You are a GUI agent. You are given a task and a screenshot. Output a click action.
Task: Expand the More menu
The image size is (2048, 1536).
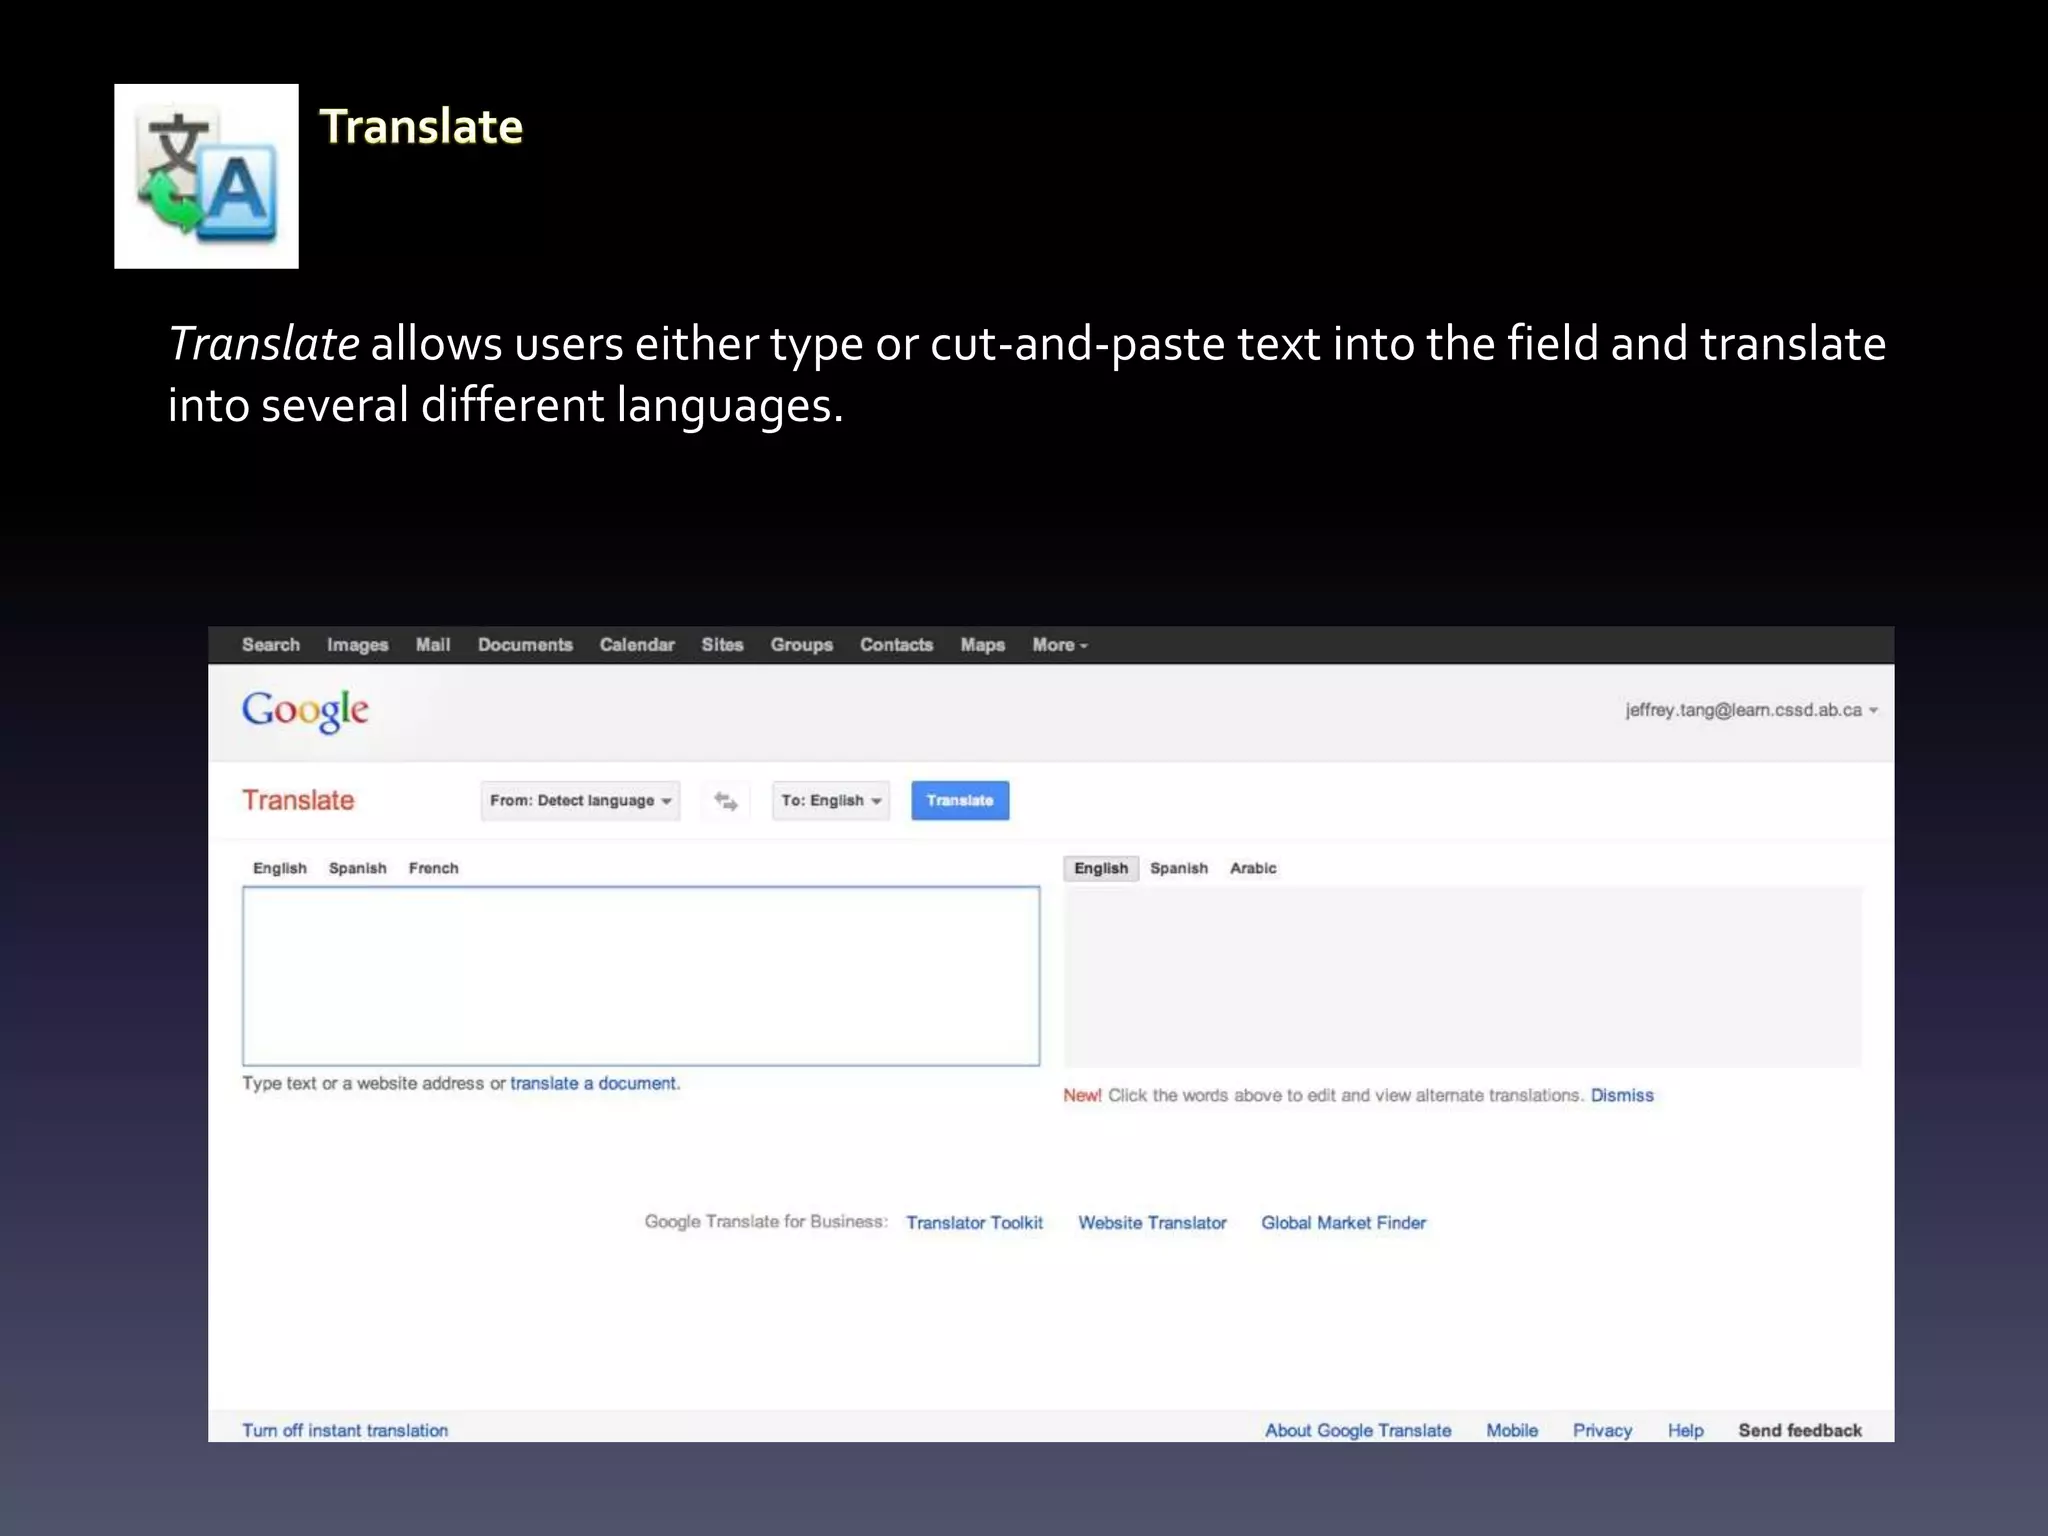tap(1059, 645)
